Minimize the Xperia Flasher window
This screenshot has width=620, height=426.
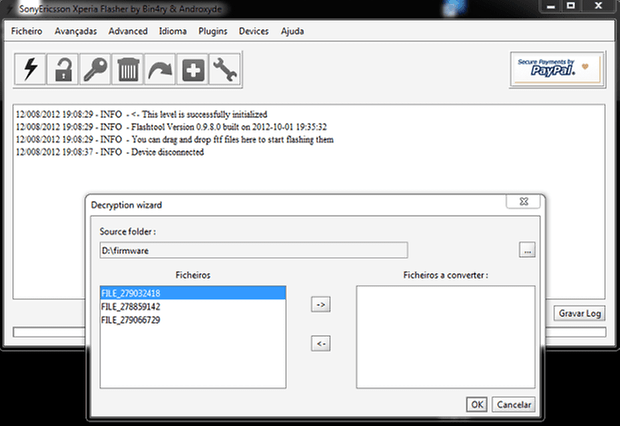click(x=551, y=7)
